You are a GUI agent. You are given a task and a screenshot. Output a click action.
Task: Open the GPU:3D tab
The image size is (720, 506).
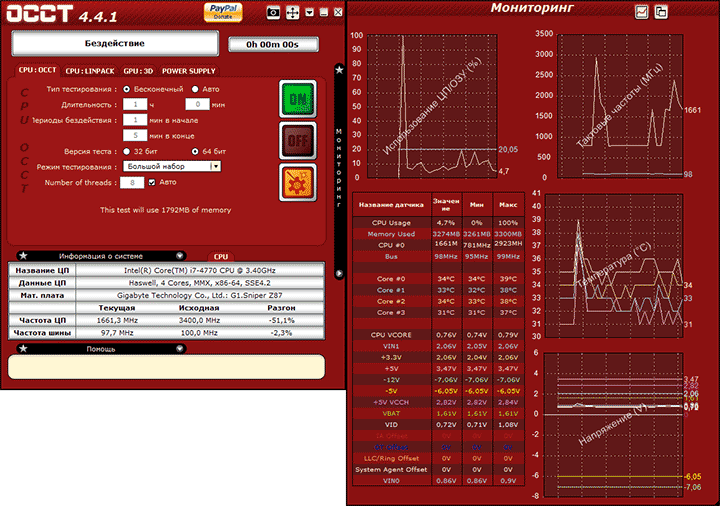click(x=138, y=71)
